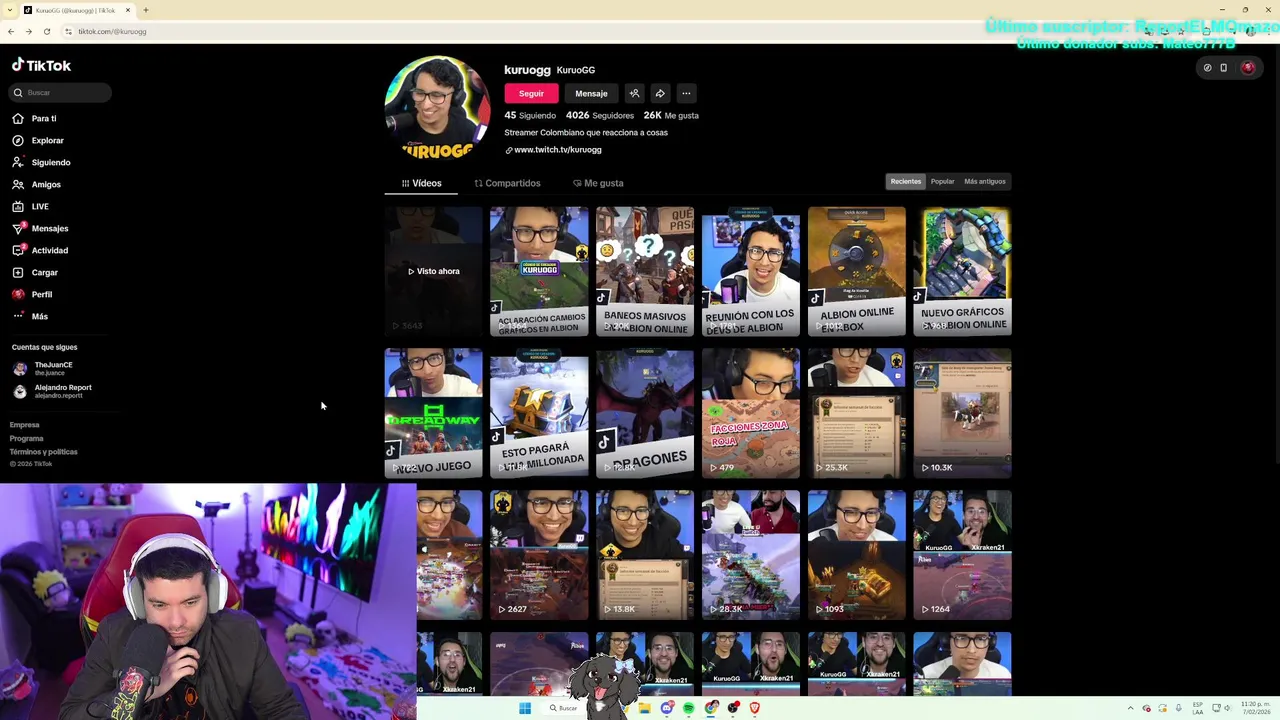Open the video with 25.3K views
This screenshot has height=720, width=1280.
pyautogui.click(x=857, y=413)
